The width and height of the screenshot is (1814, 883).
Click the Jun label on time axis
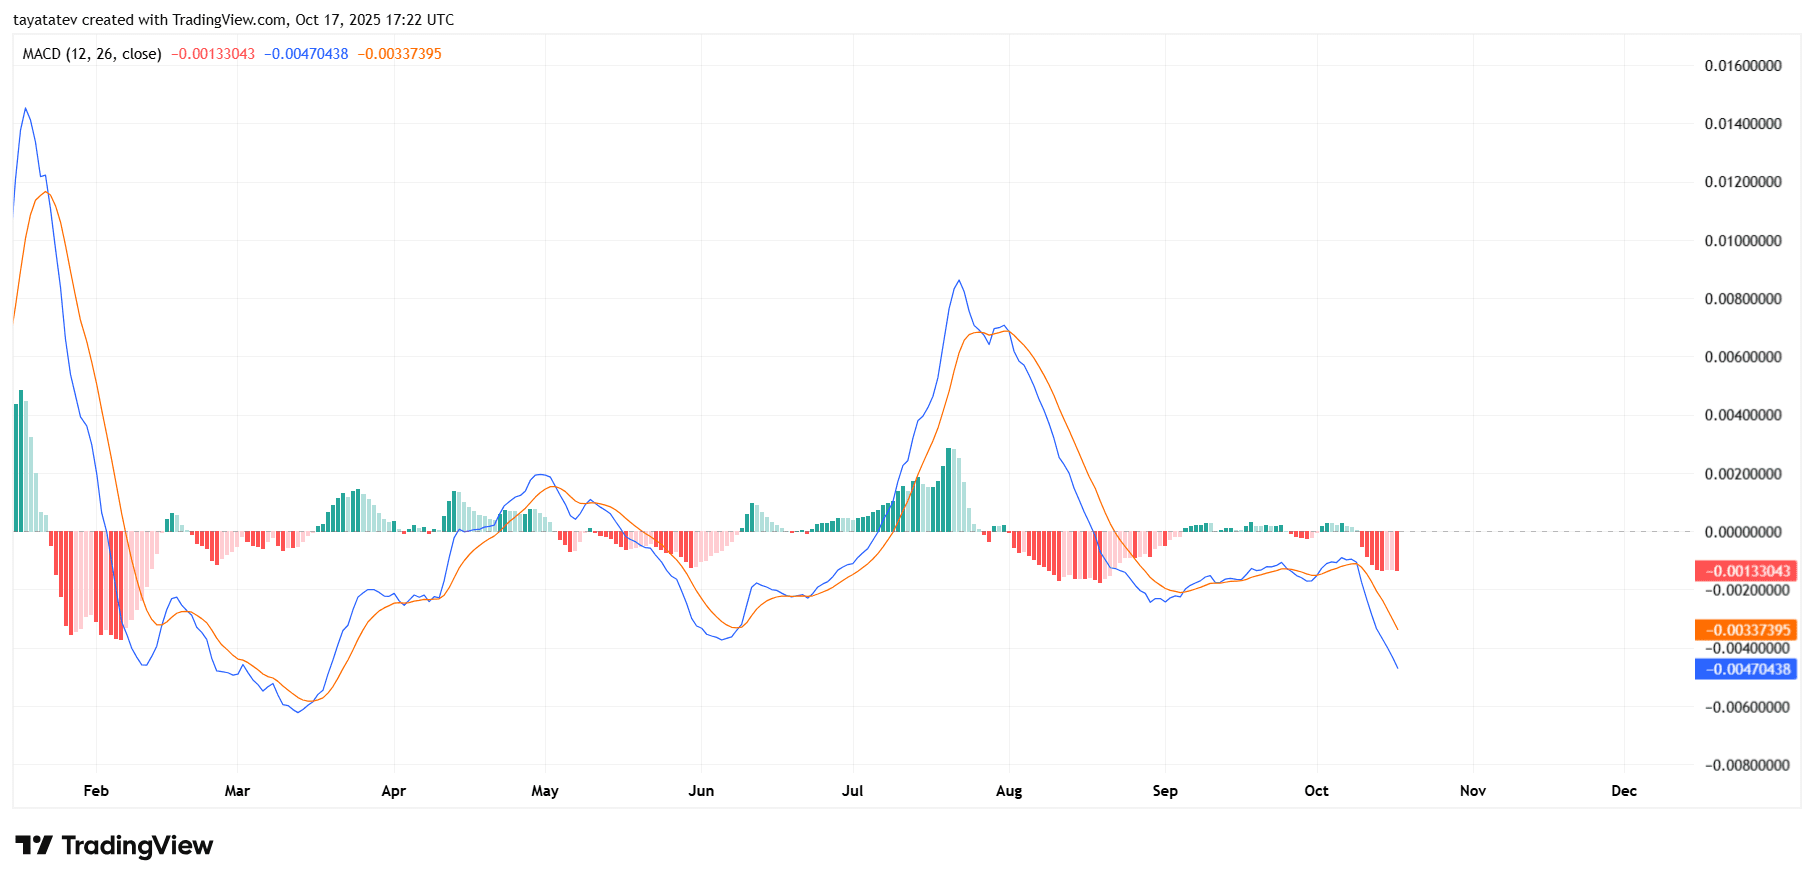pos(701,791)
